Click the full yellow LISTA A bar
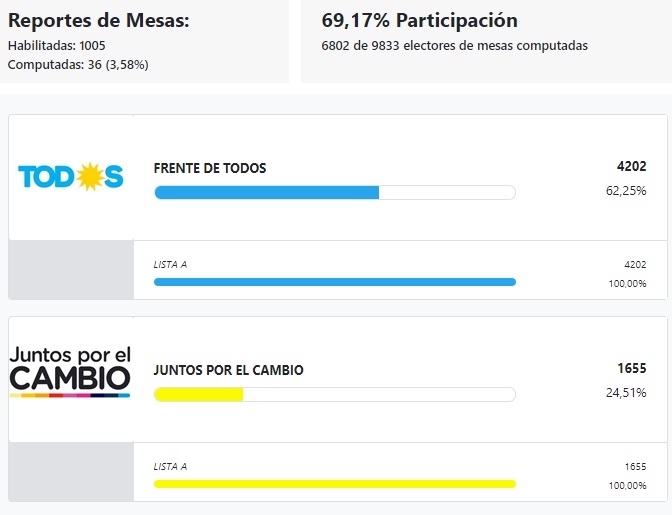The height and width of the screenshot is (515, 672). tap(334, 484)
